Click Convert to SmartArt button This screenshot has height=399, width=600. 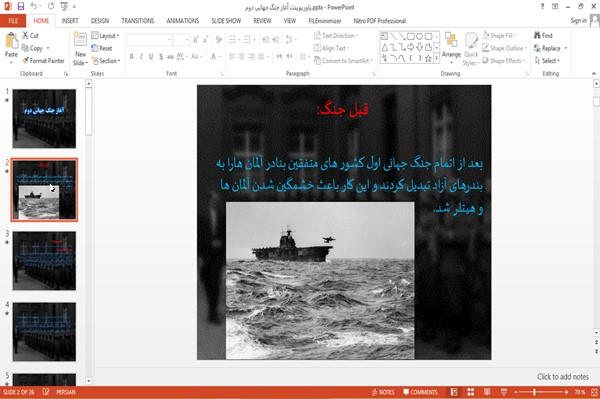pyautogui.click(x=343, y=60)
